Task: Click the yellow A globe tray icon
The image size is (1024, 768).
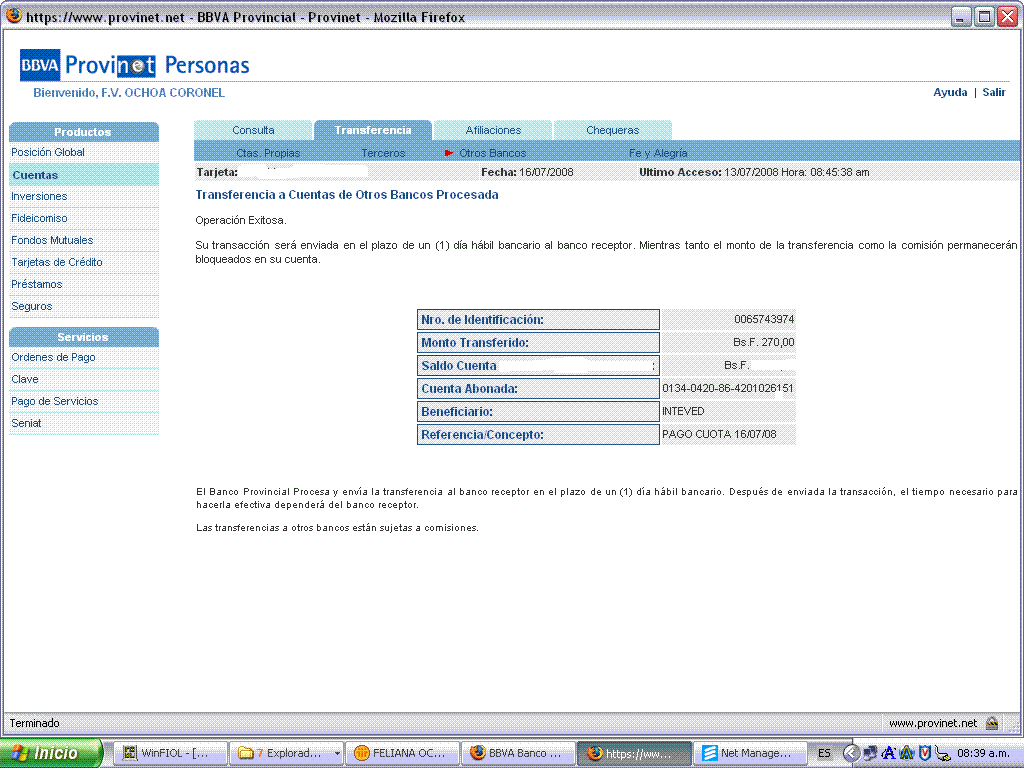Action: [x=906, y=753]
